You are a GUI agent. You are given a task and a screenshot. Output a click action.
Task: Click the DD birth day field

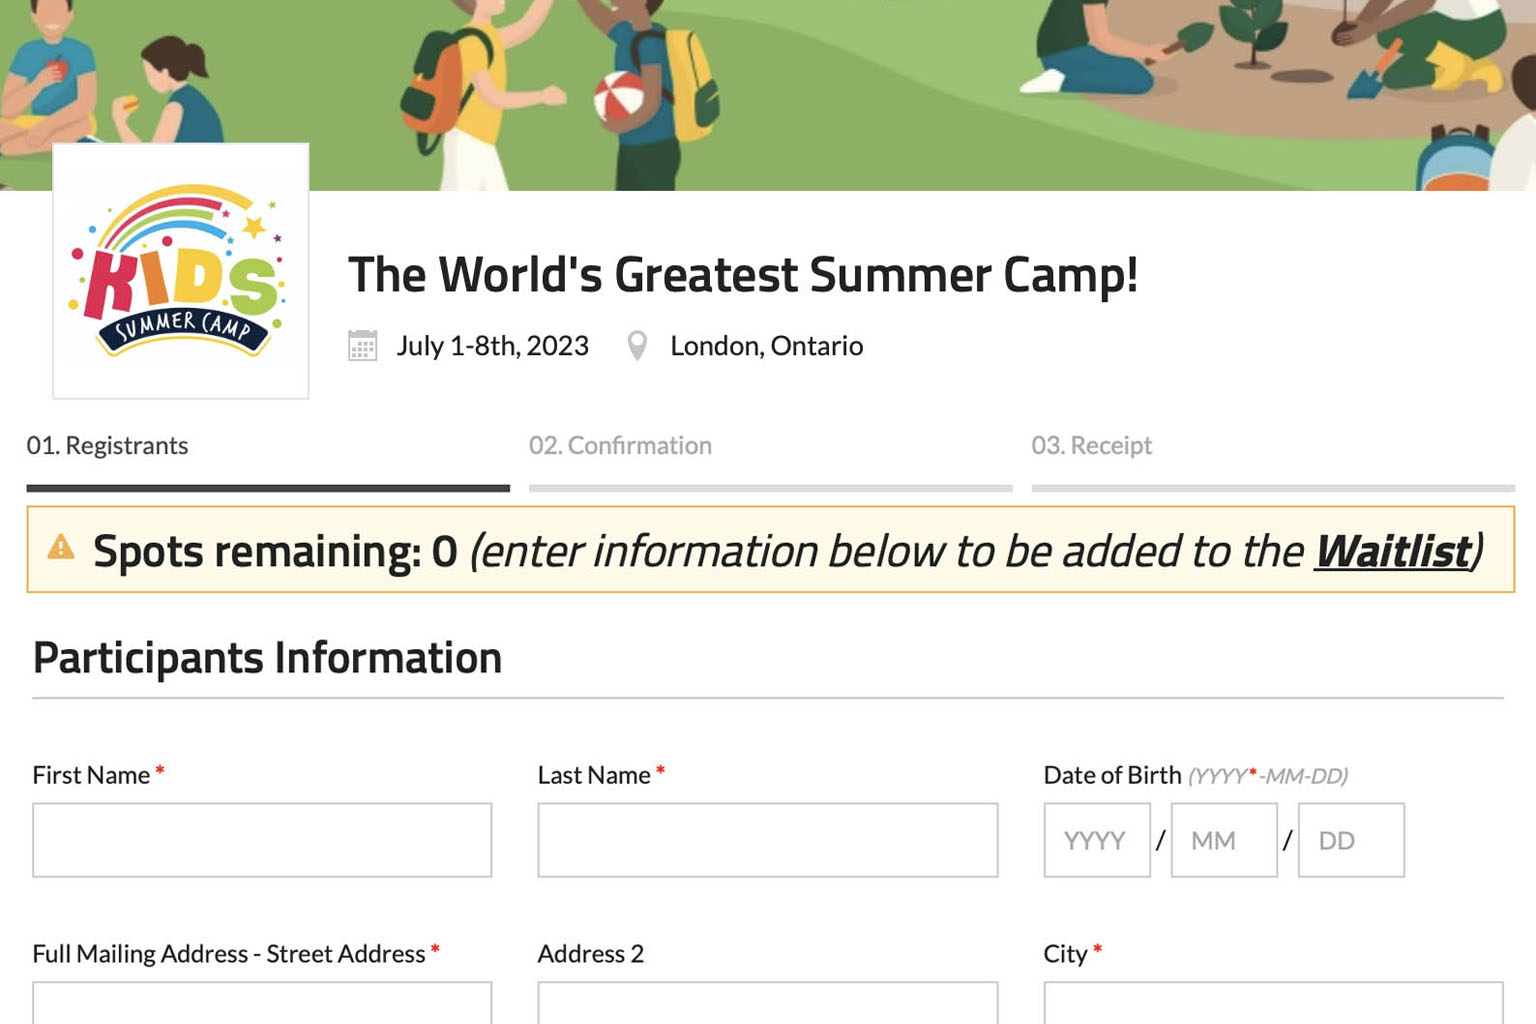[x=1350, y=840]
